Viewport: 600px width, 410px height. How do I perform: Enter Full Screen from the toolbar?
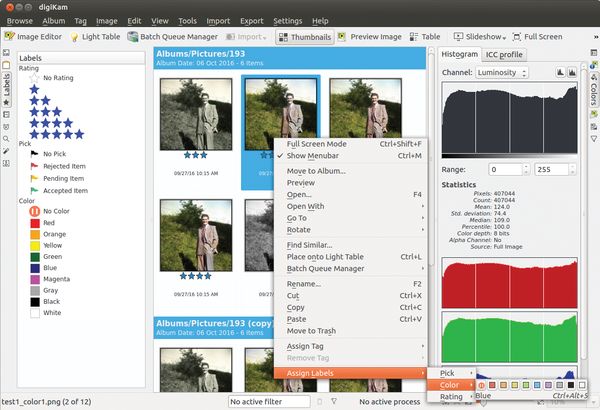tap(537, 37)
